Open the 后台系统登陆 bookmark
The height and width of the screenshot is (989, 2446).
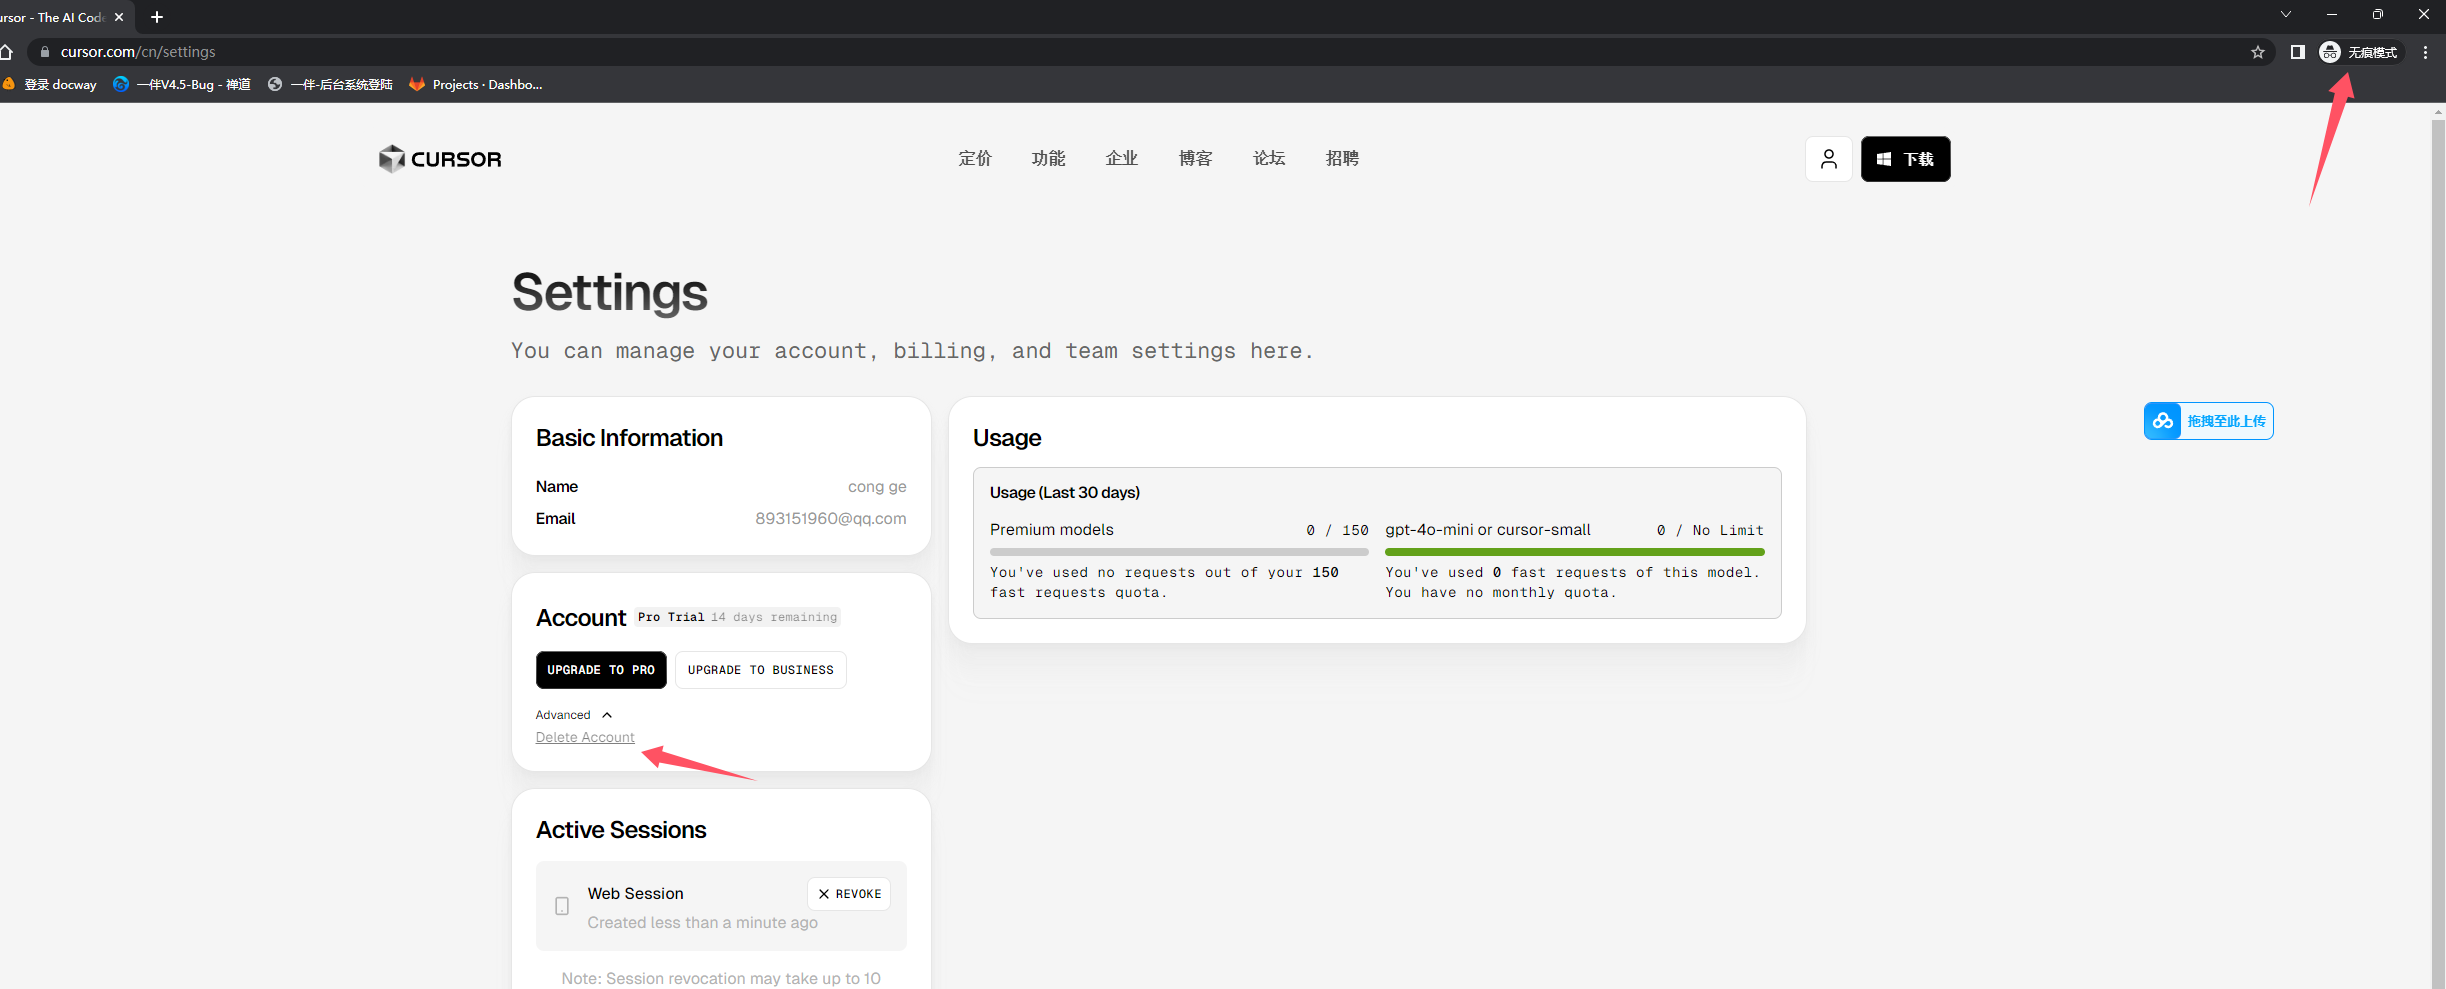click(x=331, y=84)
